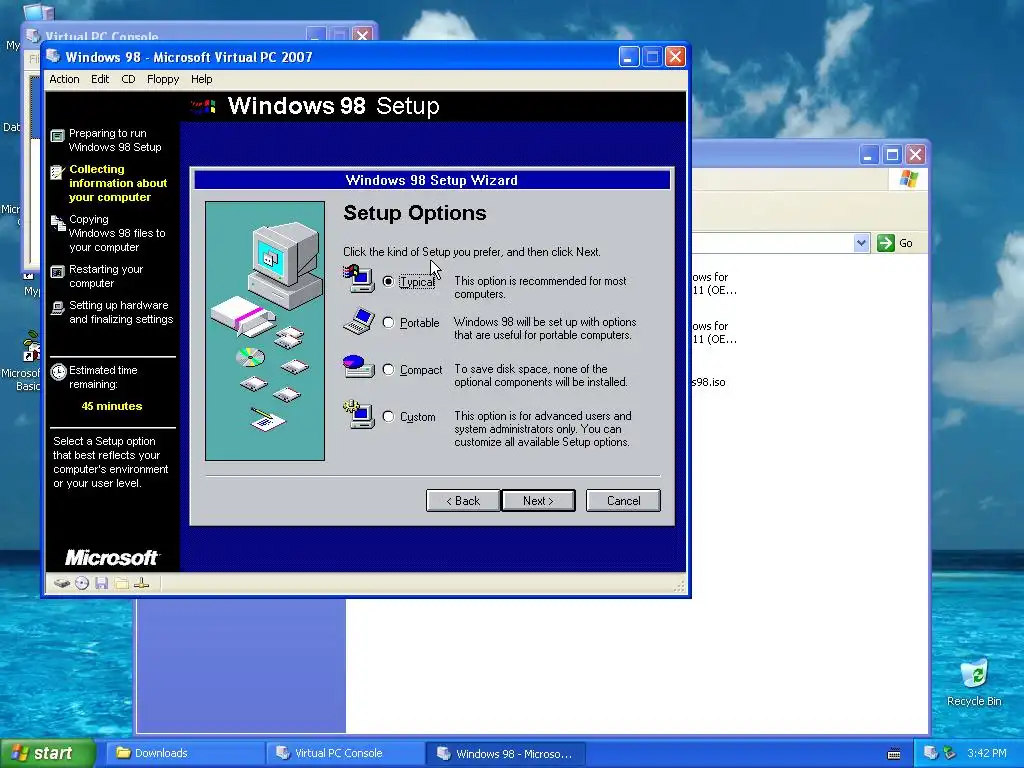Select the Custom setup radio button
The width and height of the screenshot is (1024, 768).
pyautogui.click(x=389, y=417)
